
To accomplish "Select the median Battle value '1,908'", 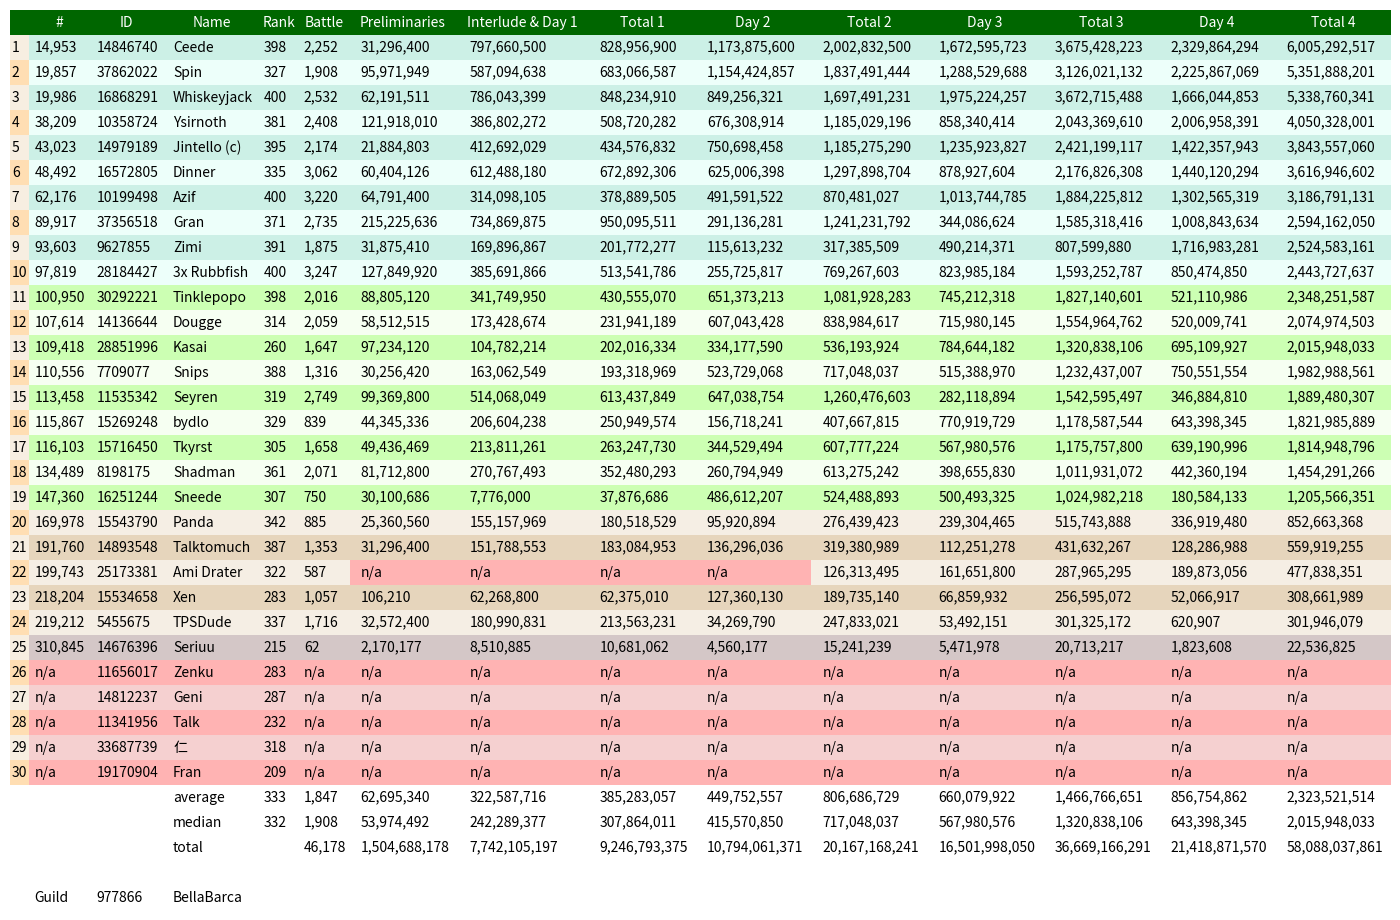I will click(x=321, y=822).
